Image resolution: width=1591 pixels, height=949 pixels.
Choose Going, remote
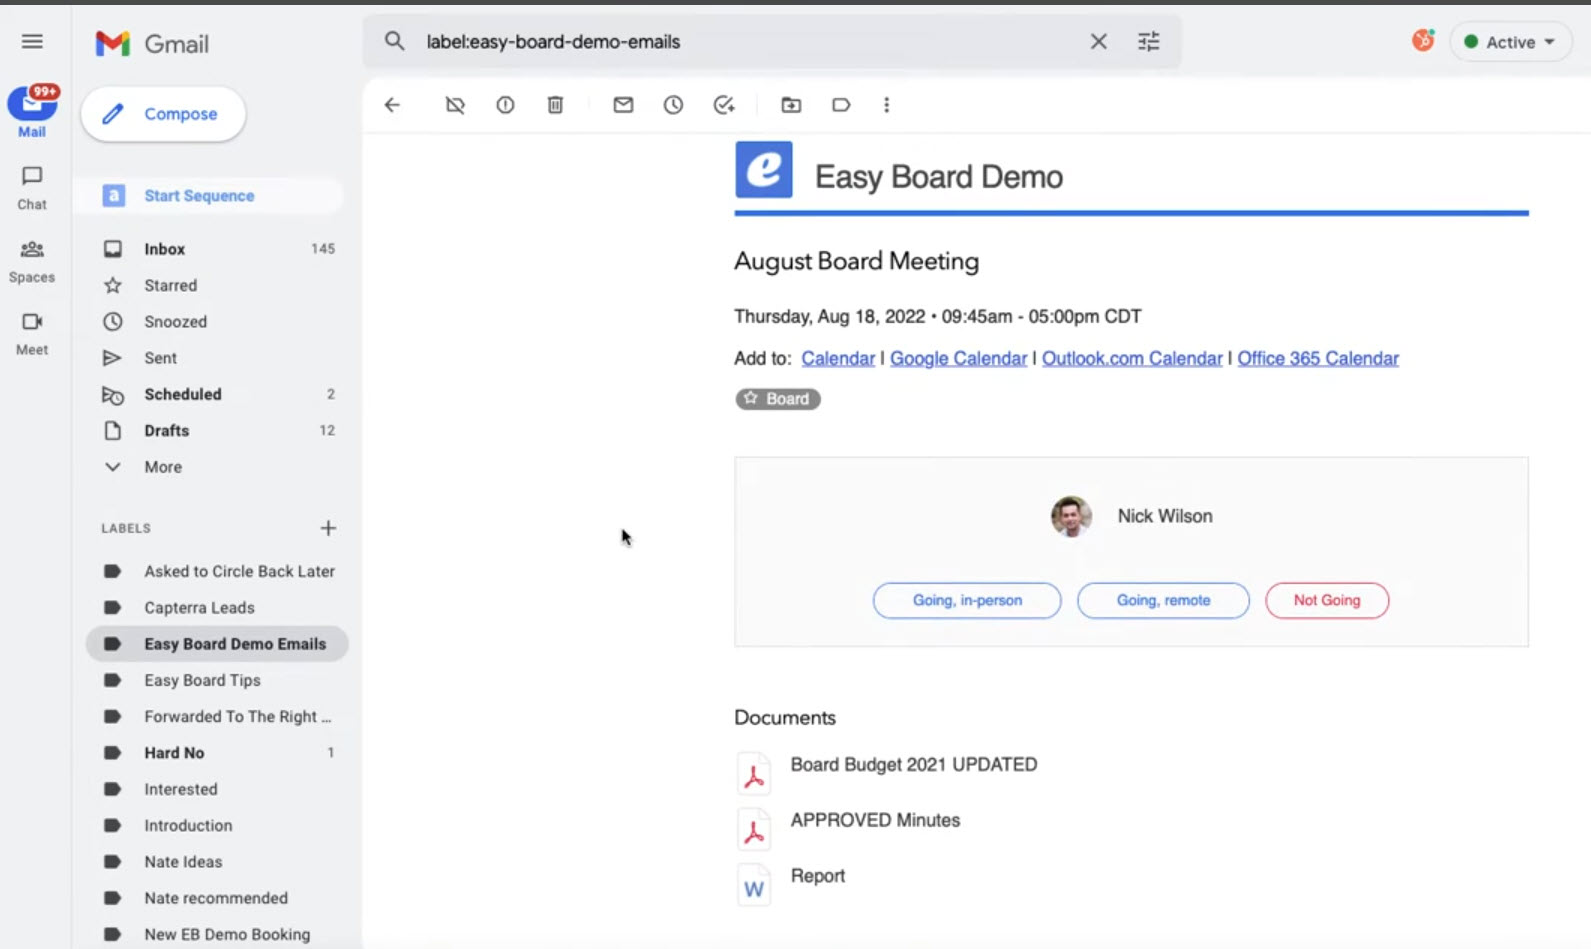pos(1163,600)
